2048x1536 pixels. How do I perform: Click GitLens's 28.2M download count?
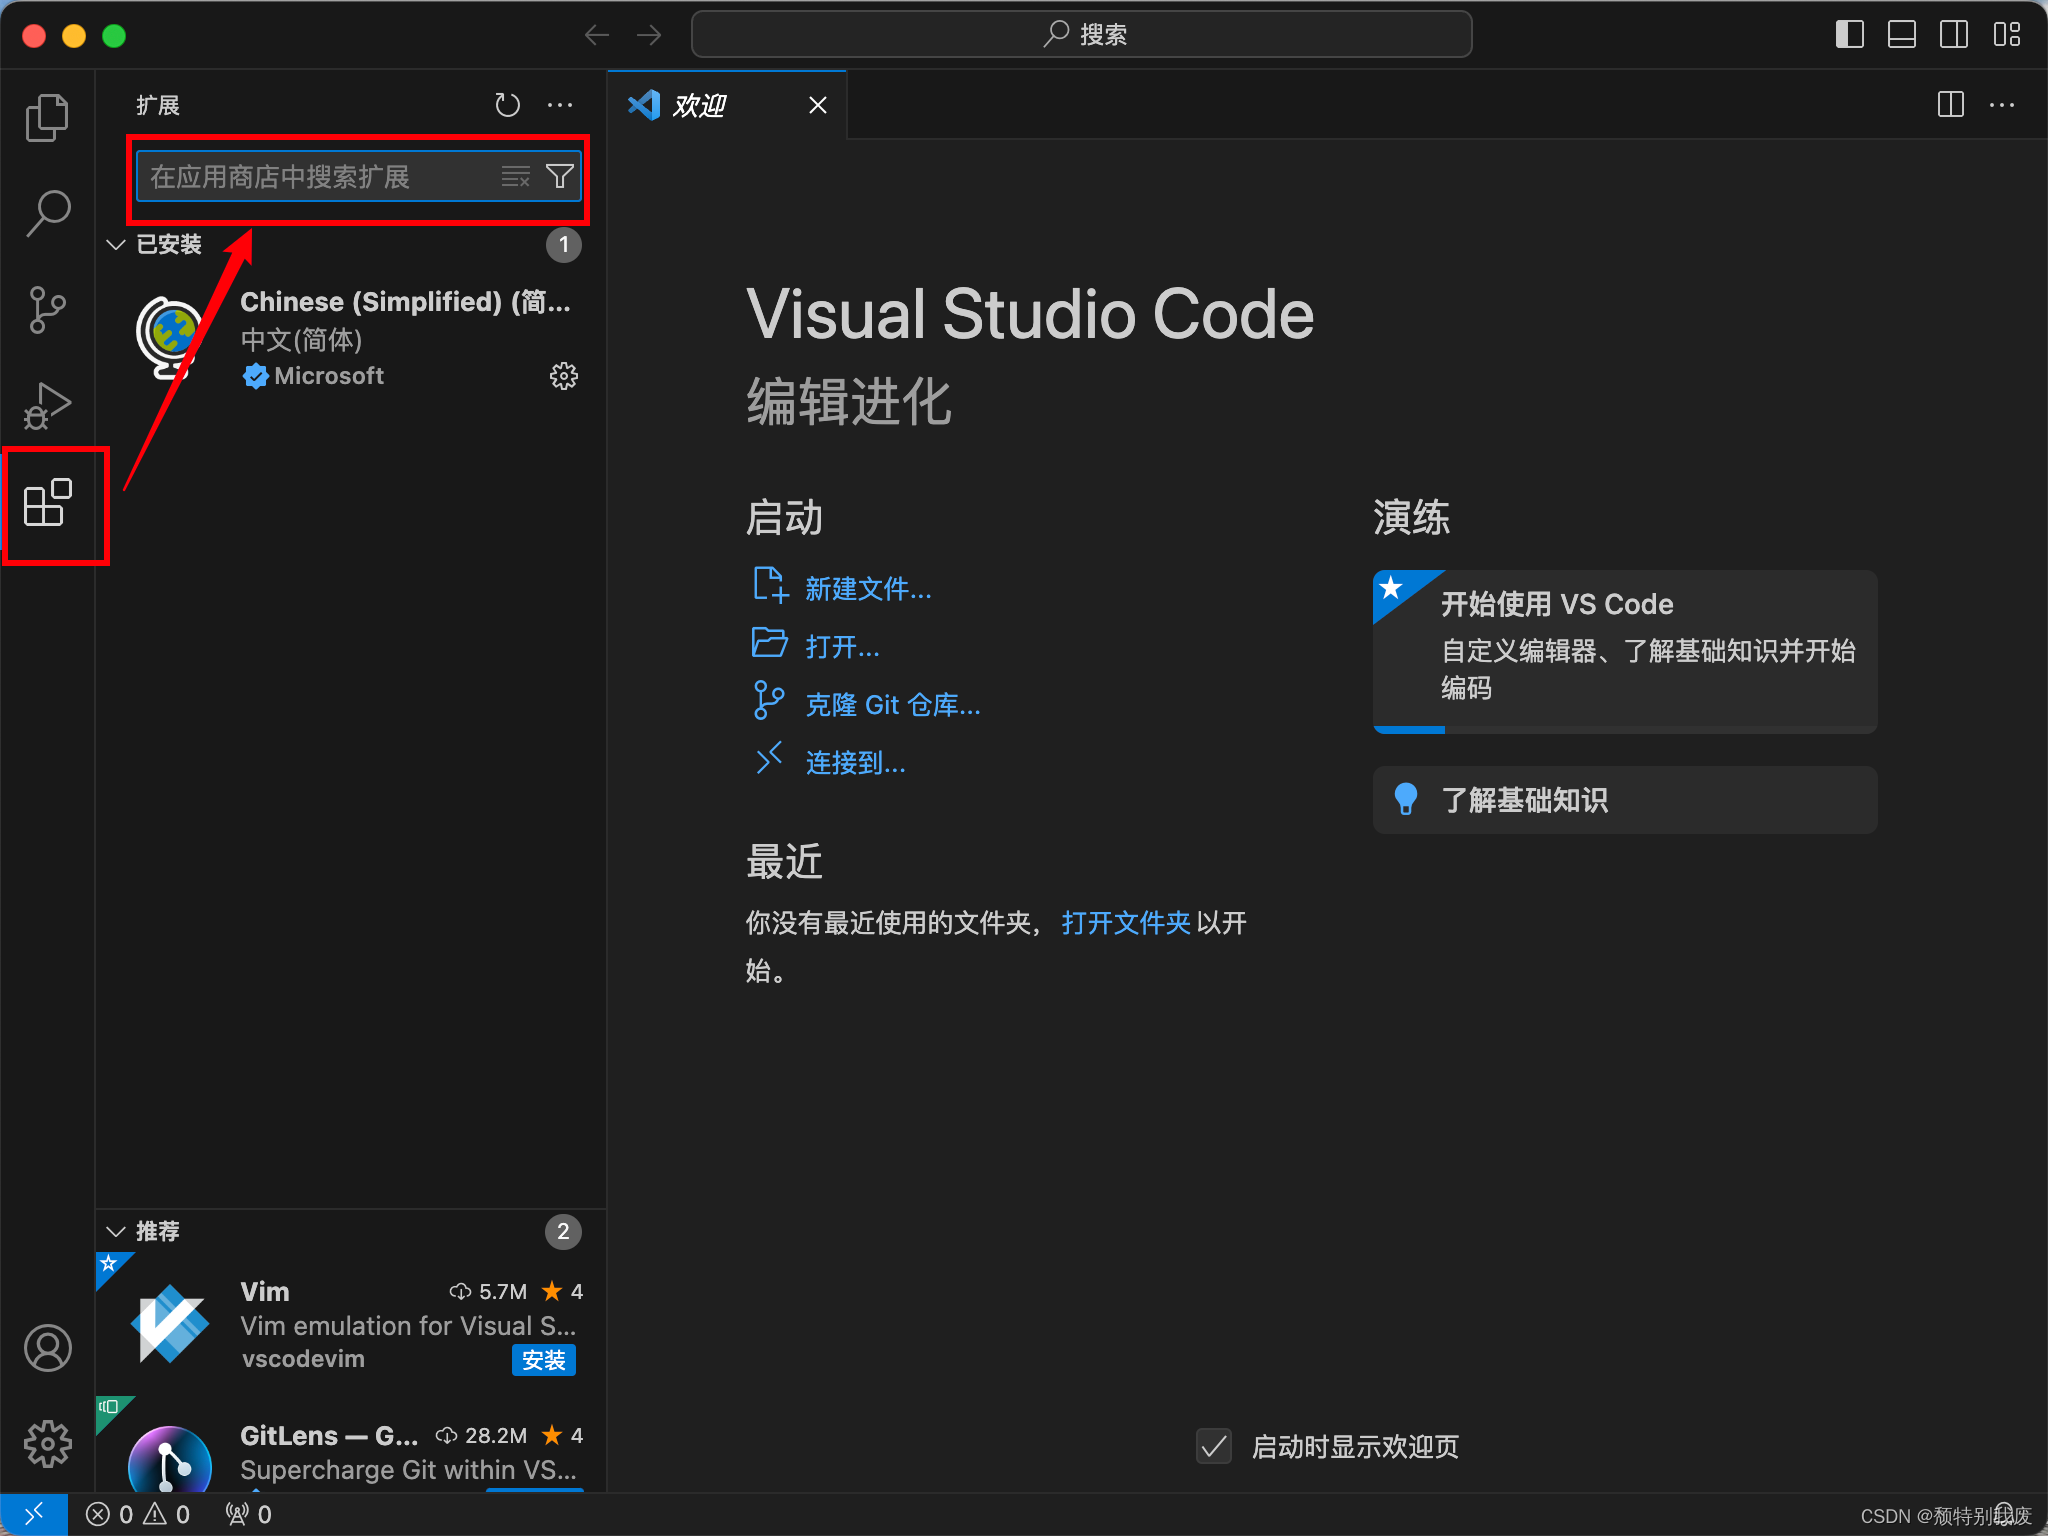(481, 1435)
